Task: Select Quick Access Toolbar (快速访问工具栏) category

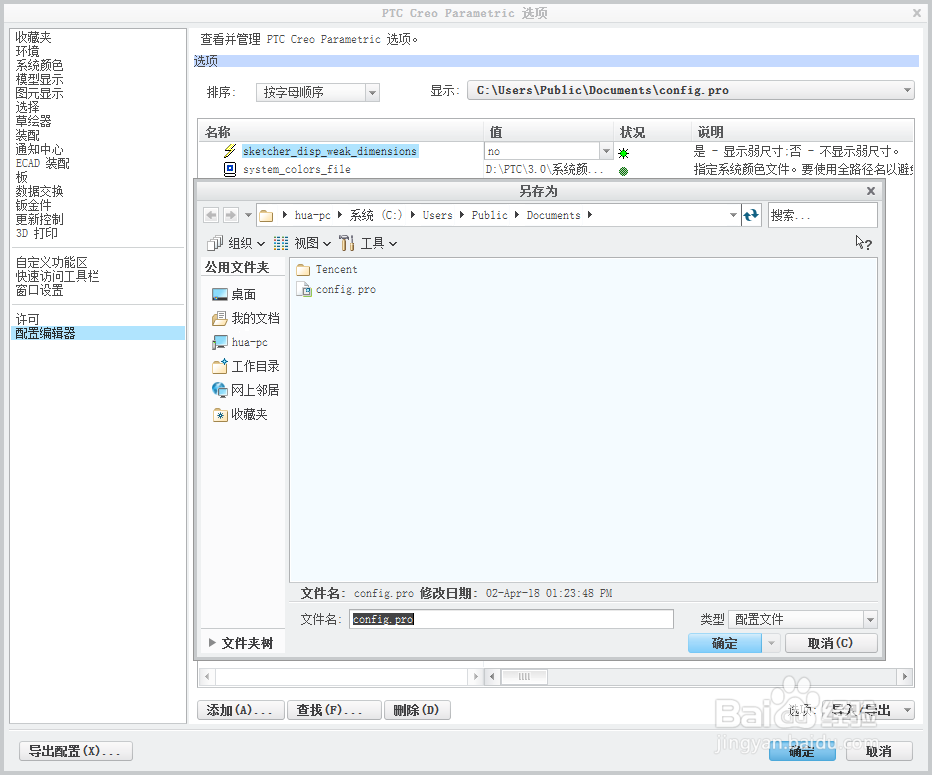Action: (x=57, y=276)
